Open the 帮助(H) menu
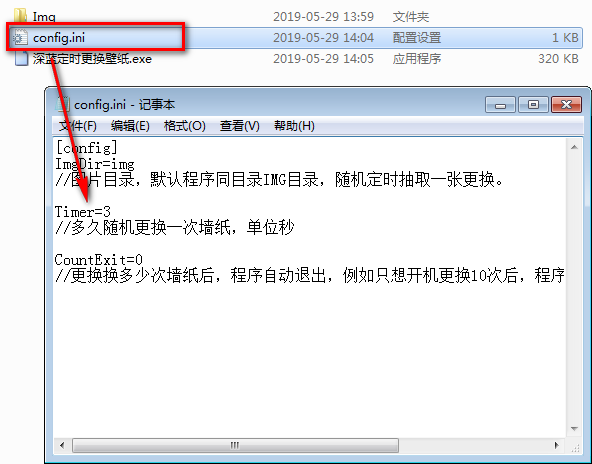Image resolution: width=592 pixels, height=464 pixels. click(x=294, y=126)
